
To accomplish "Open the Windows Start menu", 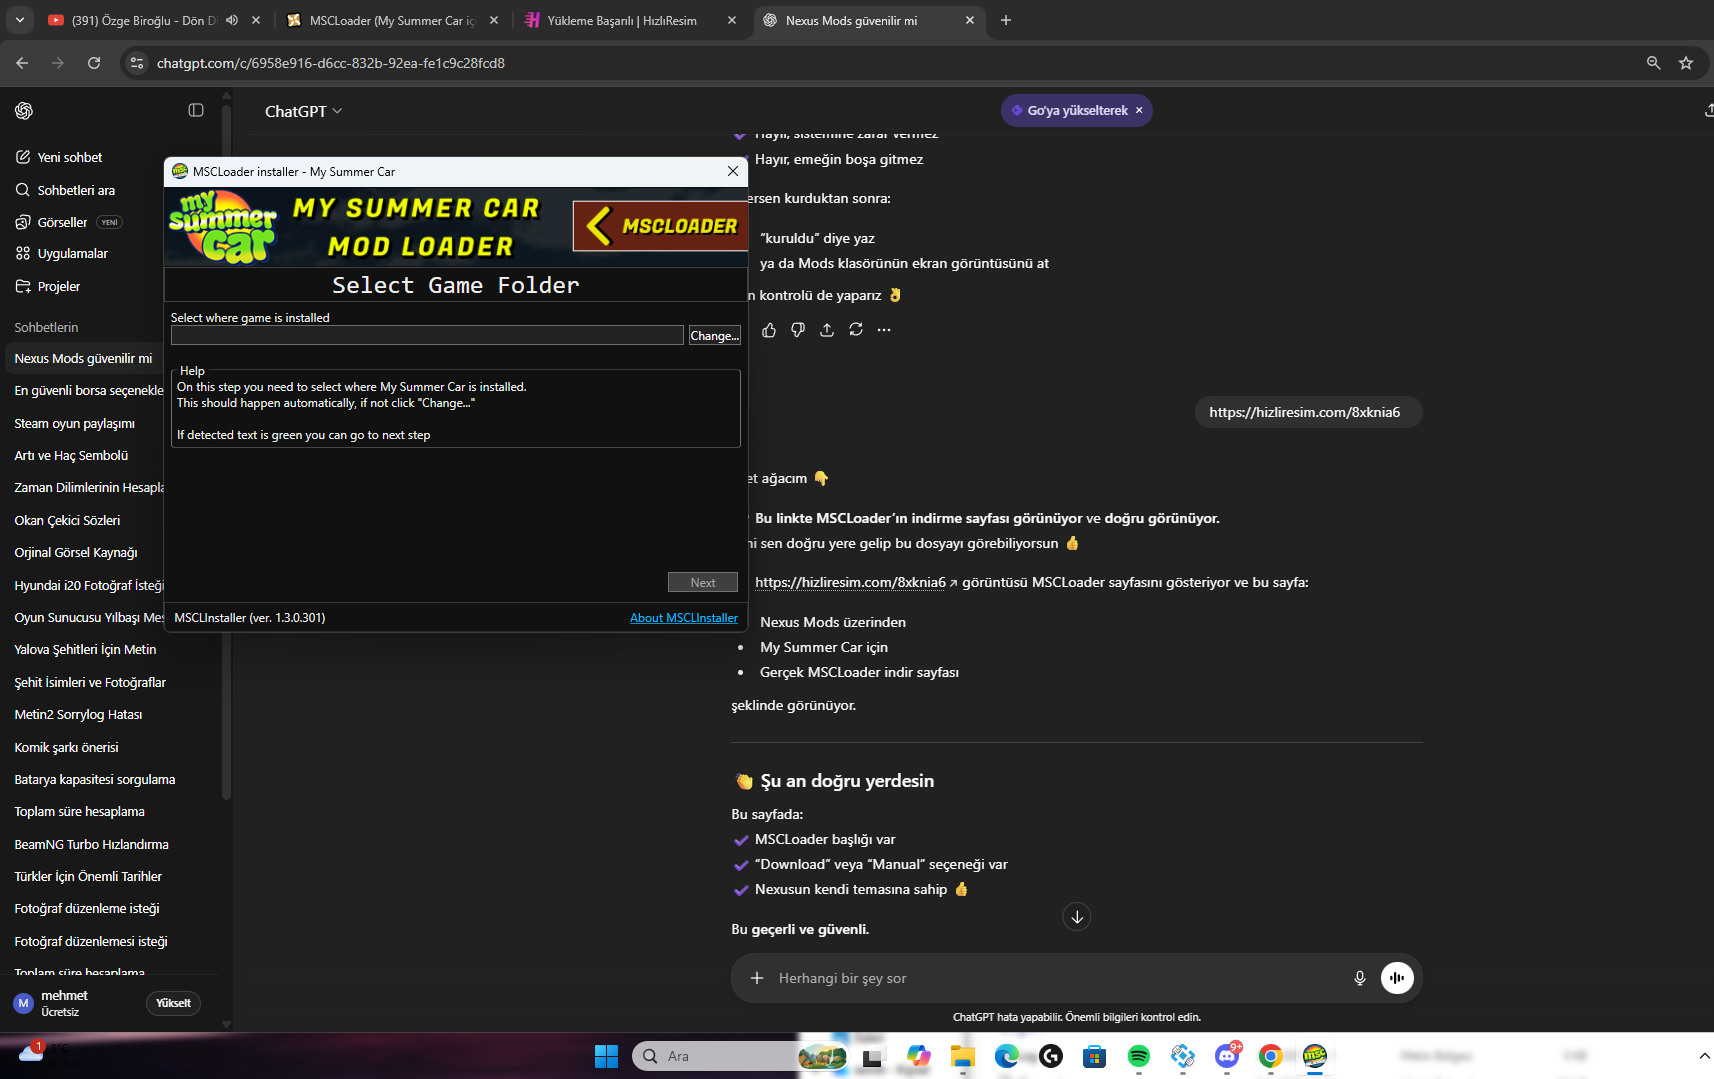I will click(x=606, y=1056).
